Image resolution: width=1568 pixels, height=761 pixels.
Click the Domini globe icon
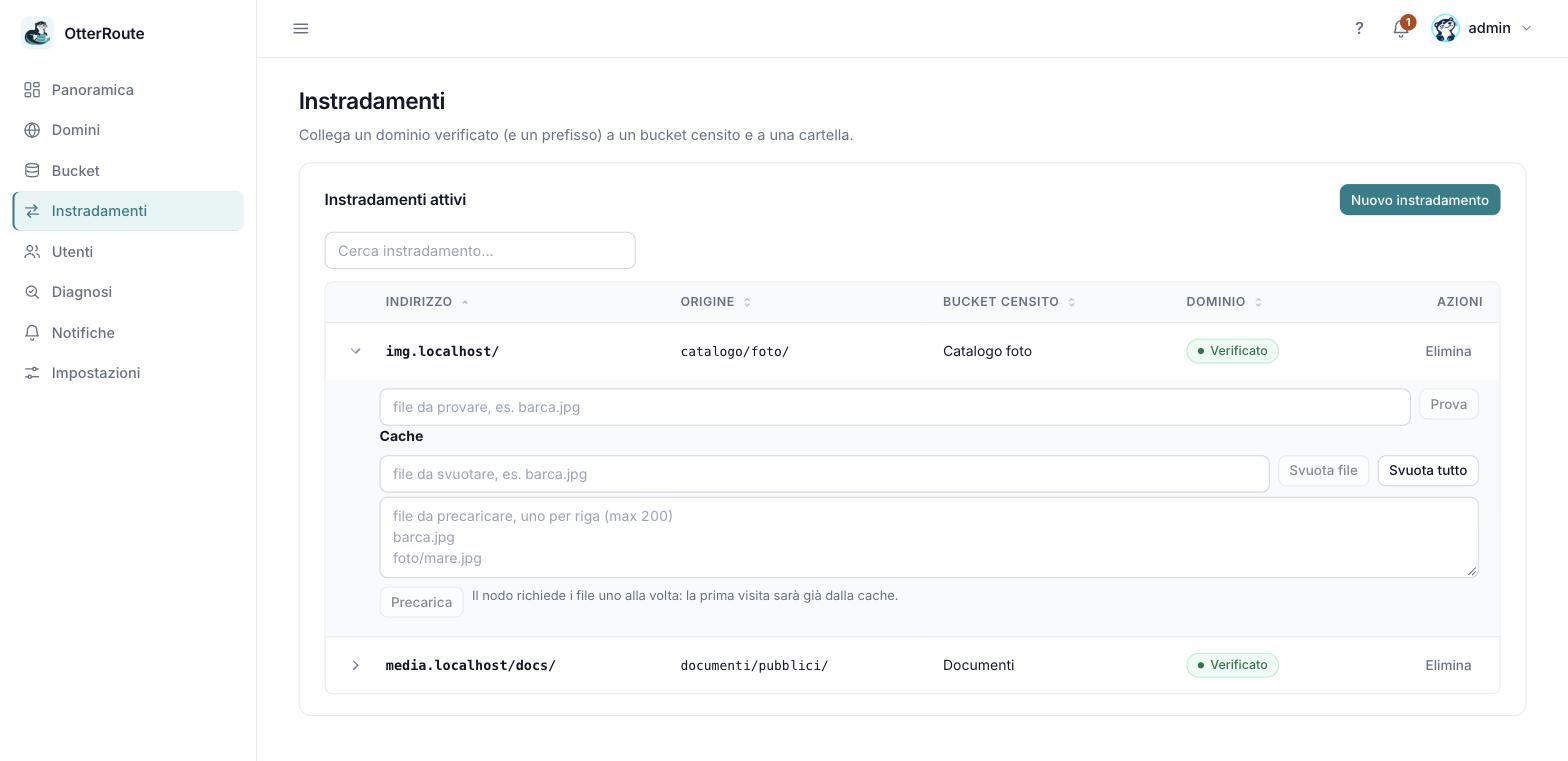pyautogui.click(x=32, y=130)
